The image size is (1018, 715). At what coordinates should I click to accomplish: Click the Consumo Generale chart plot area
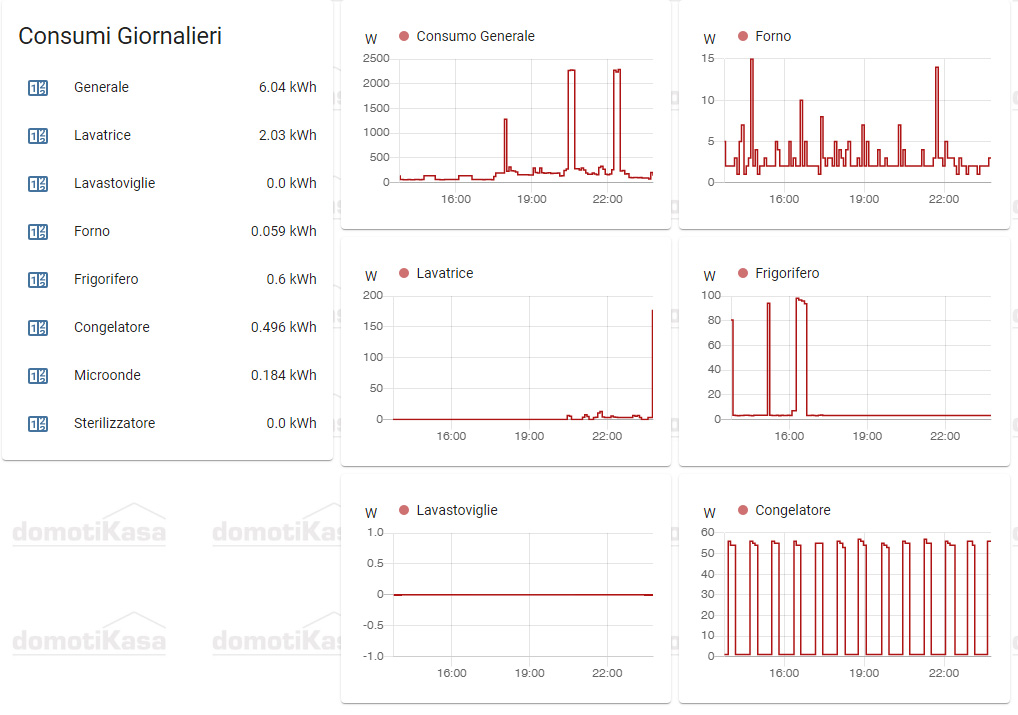click(526, 121)
